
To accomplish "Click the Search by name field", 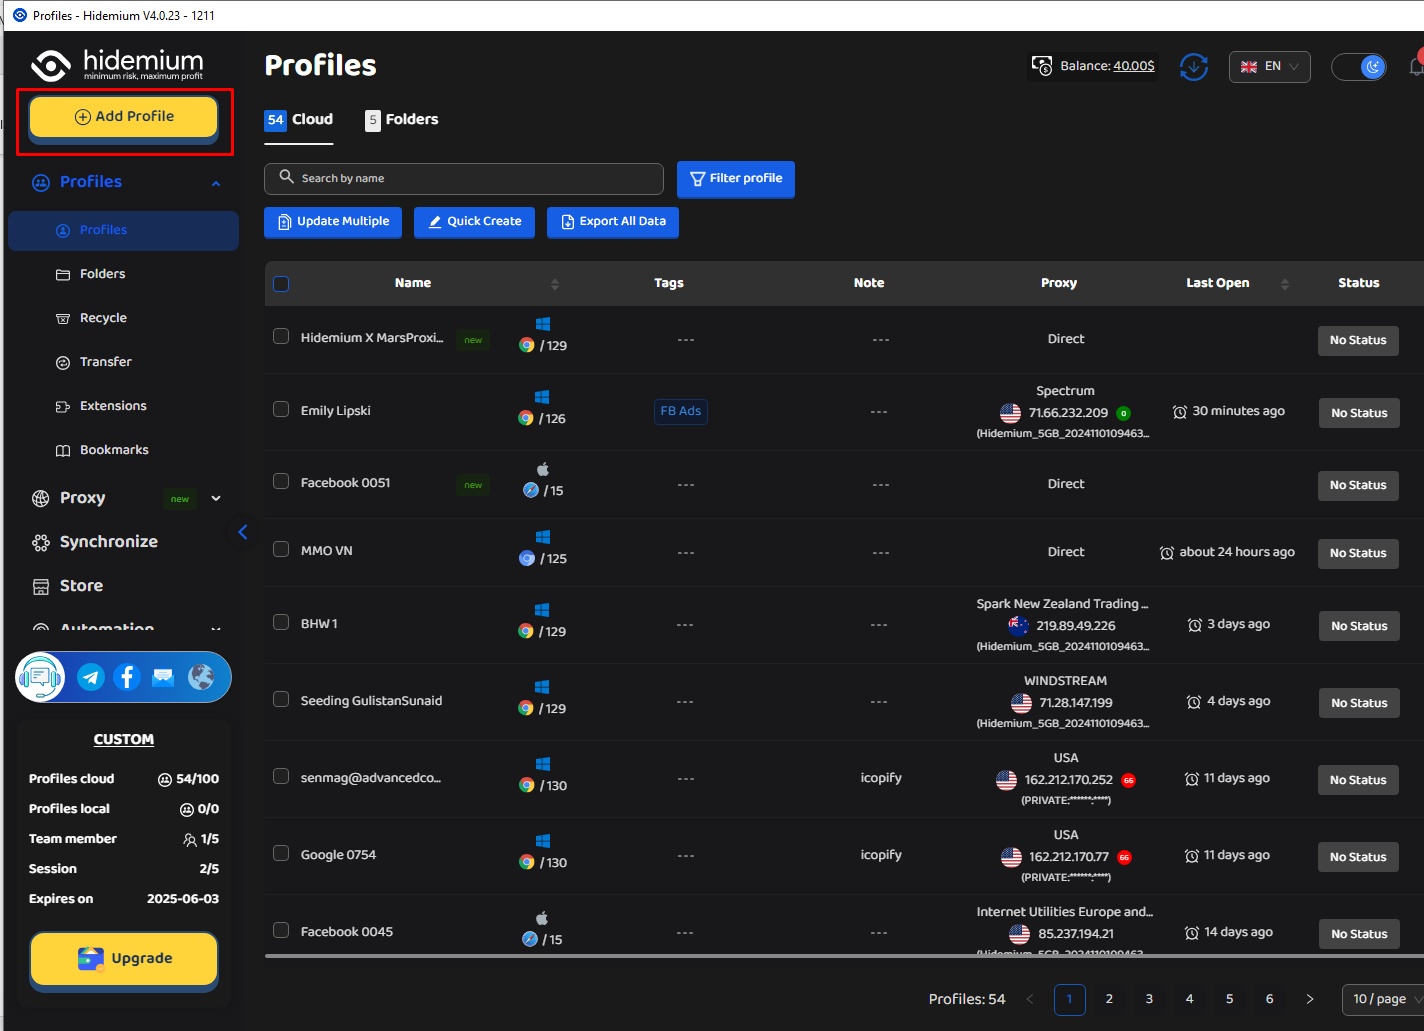I will [464, 179].
